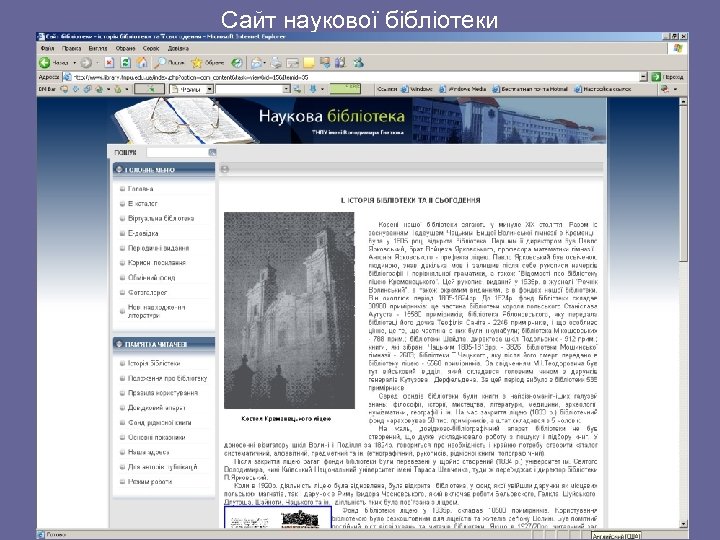The width and height of the screenshot is (720, 540).
Task: Click the Research books toolbar icon
Action: click(x=340, y=62)
